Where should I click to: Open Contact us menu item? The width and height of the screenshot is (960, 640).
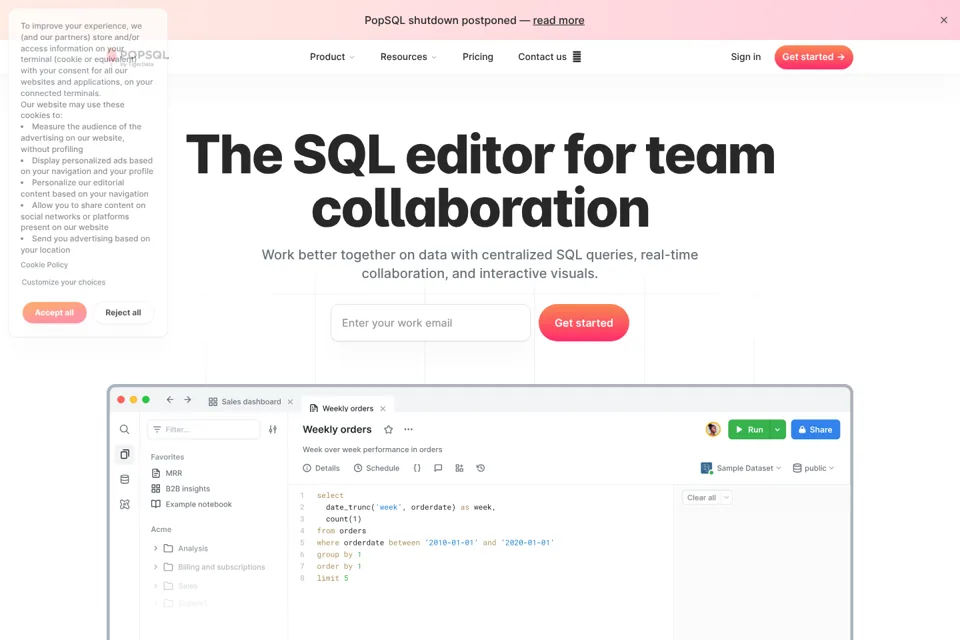549,57
